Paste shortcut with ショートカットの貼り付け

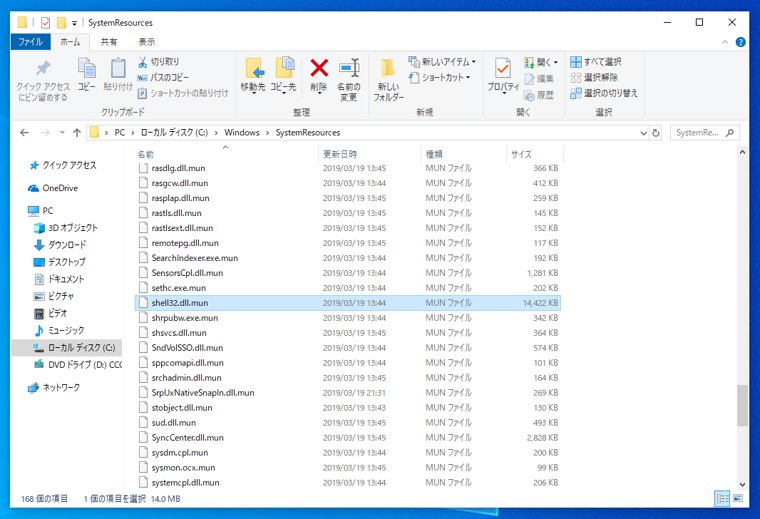(x=183, y=93)
